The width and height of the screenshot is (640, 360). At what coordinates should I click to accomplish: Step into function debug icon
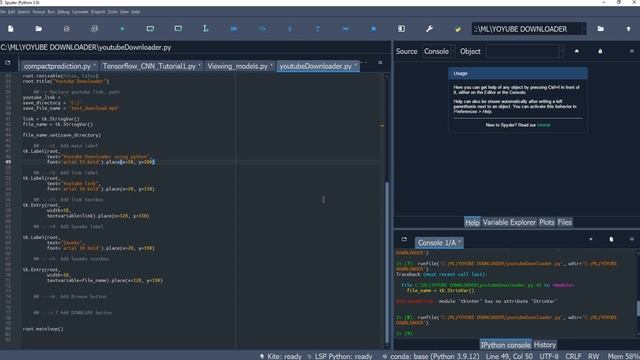(x=290, y=29)
